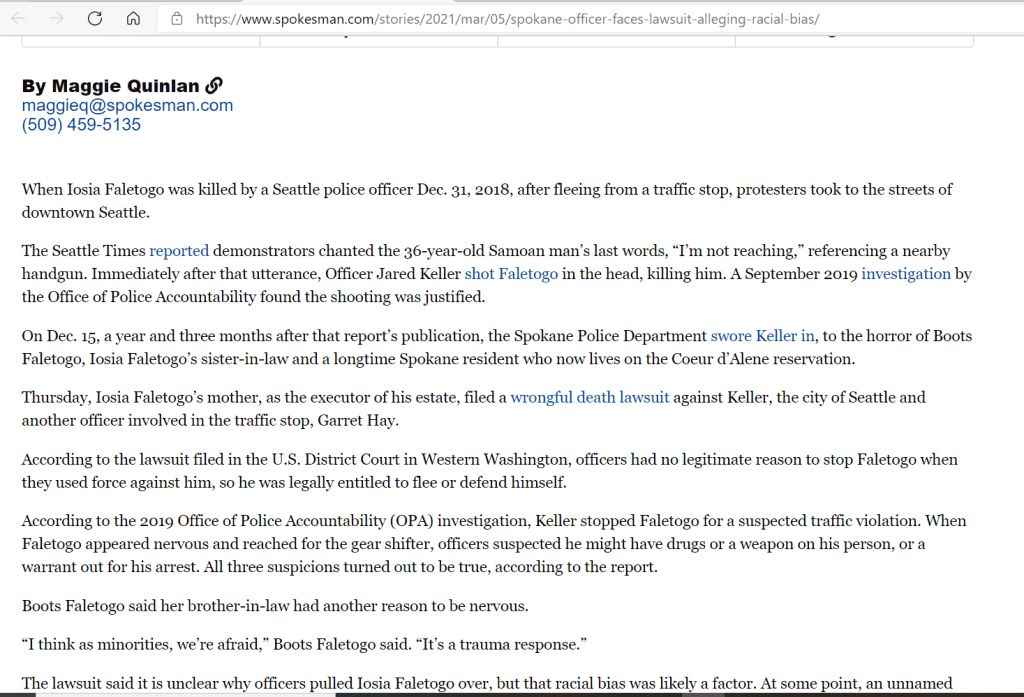The height and width of the screenshot is (697, 1024).
Task: Open the September 2019 "investigation" link
Action: [x=906, y=273]
